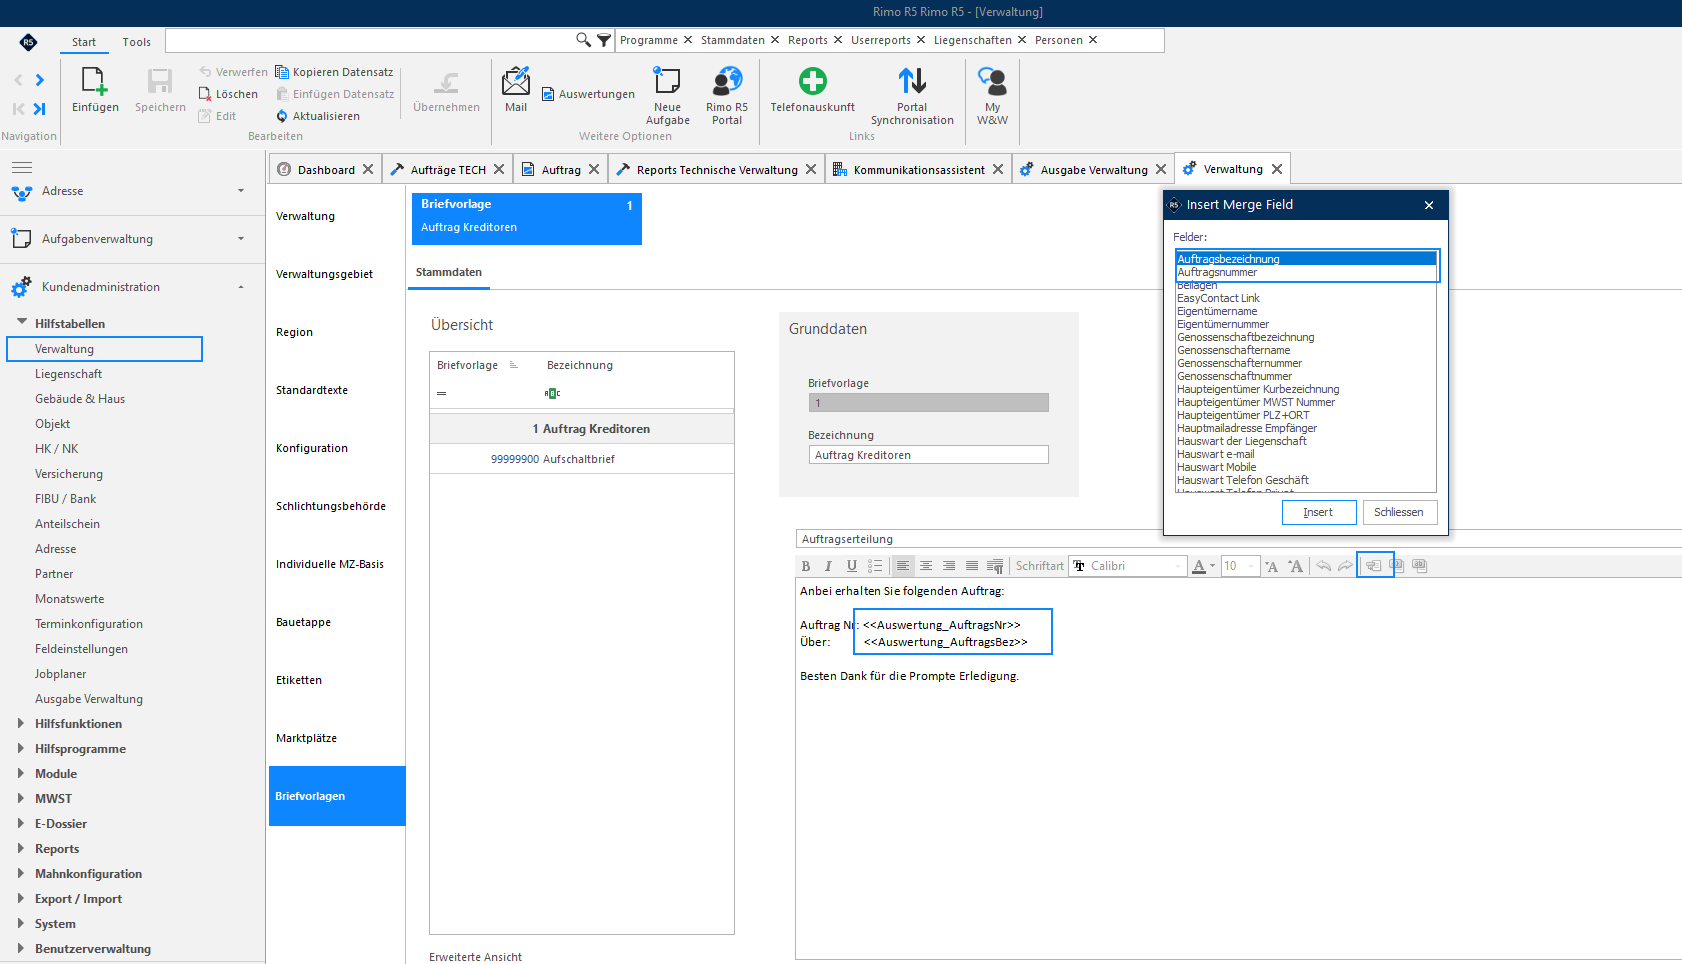Click the search magnifier icon
The width and height of the screenshot is (1682, 964).
(x=583, y=40)
